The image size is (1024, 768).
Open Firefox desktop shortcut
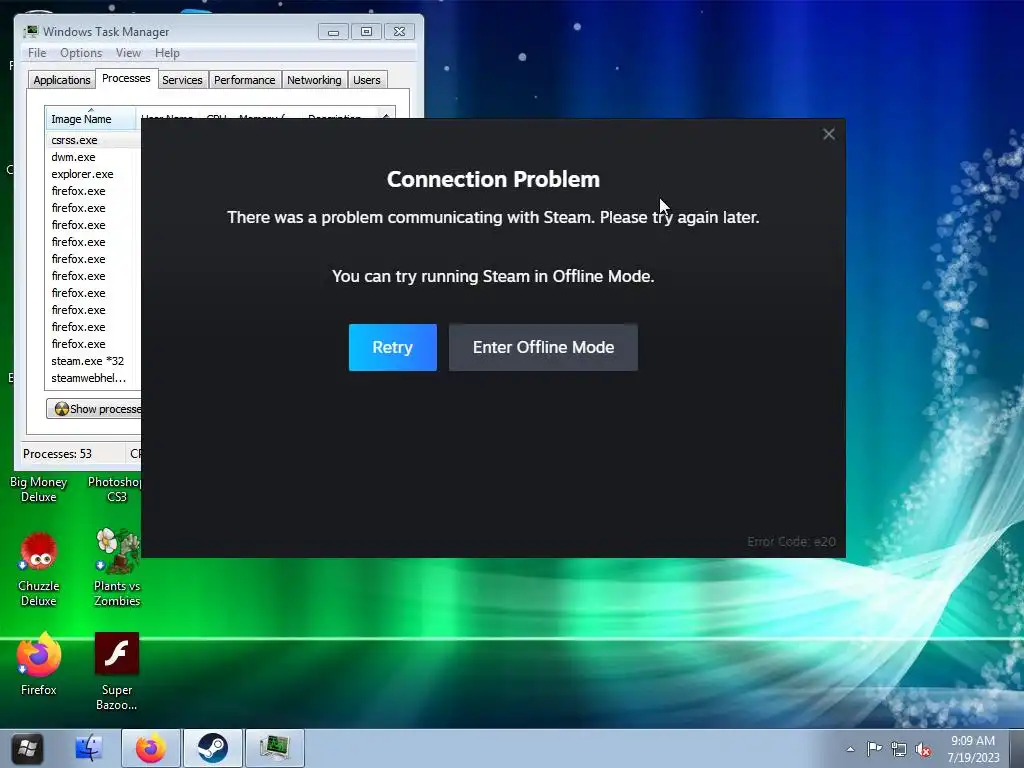coord(39,664)
